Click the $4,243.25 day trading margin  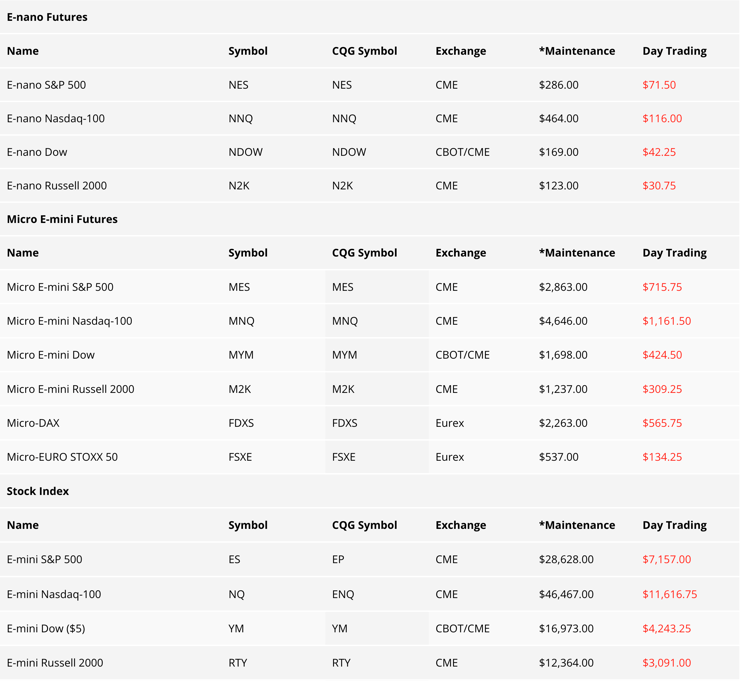click(666, 629)
